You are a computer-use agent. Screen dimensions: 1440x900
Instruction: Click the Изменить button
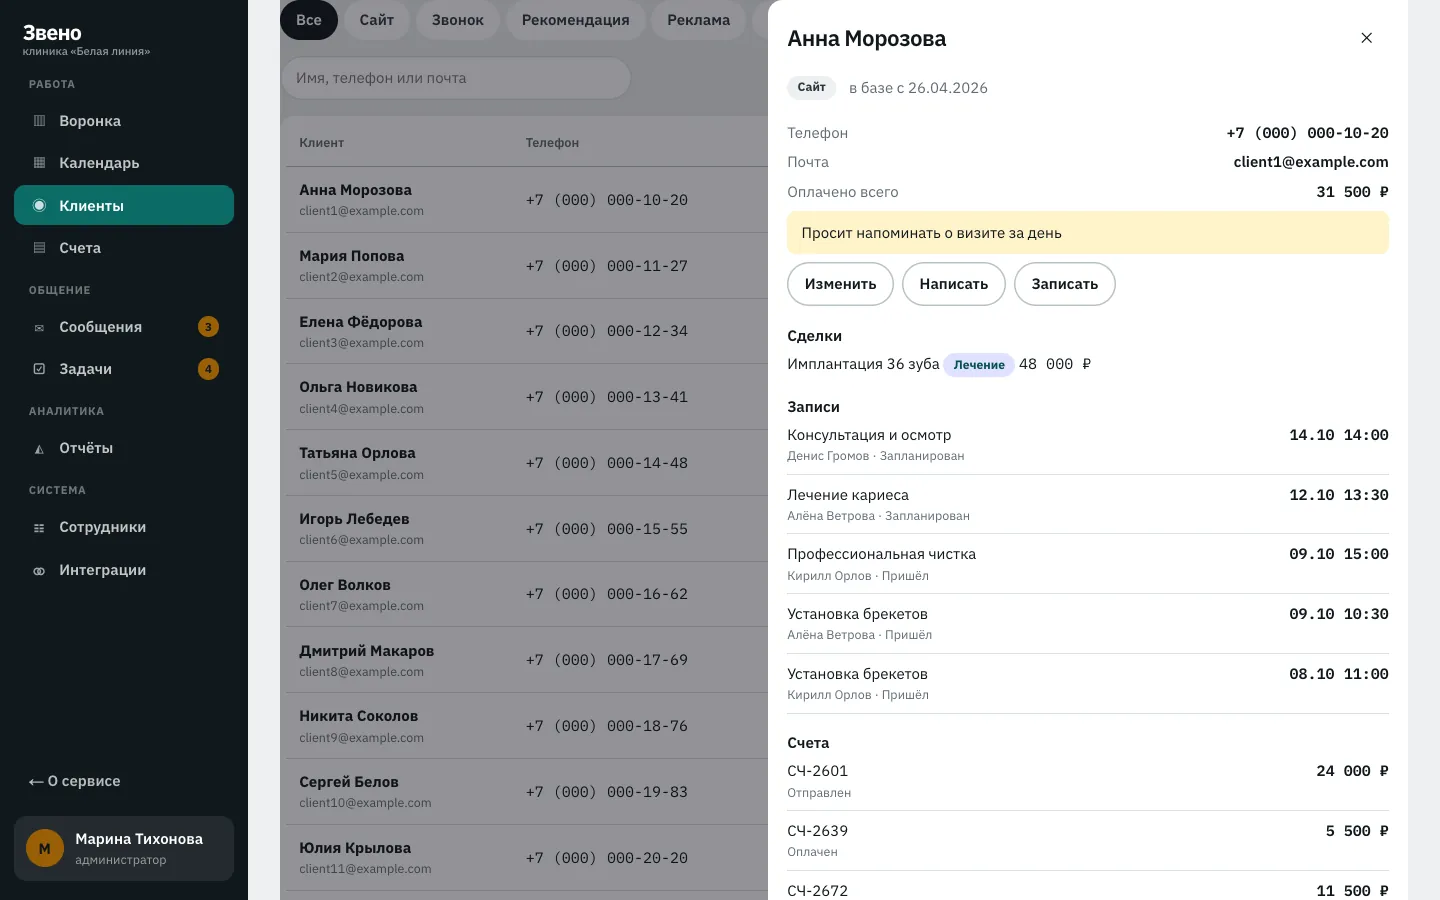coord(840,284)
